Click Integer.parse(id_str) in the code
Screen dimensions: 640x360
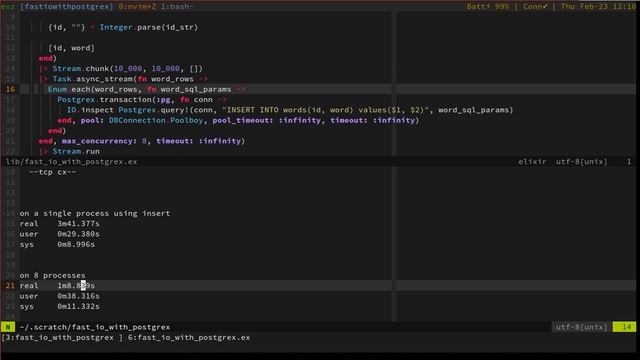click(149, 27)
